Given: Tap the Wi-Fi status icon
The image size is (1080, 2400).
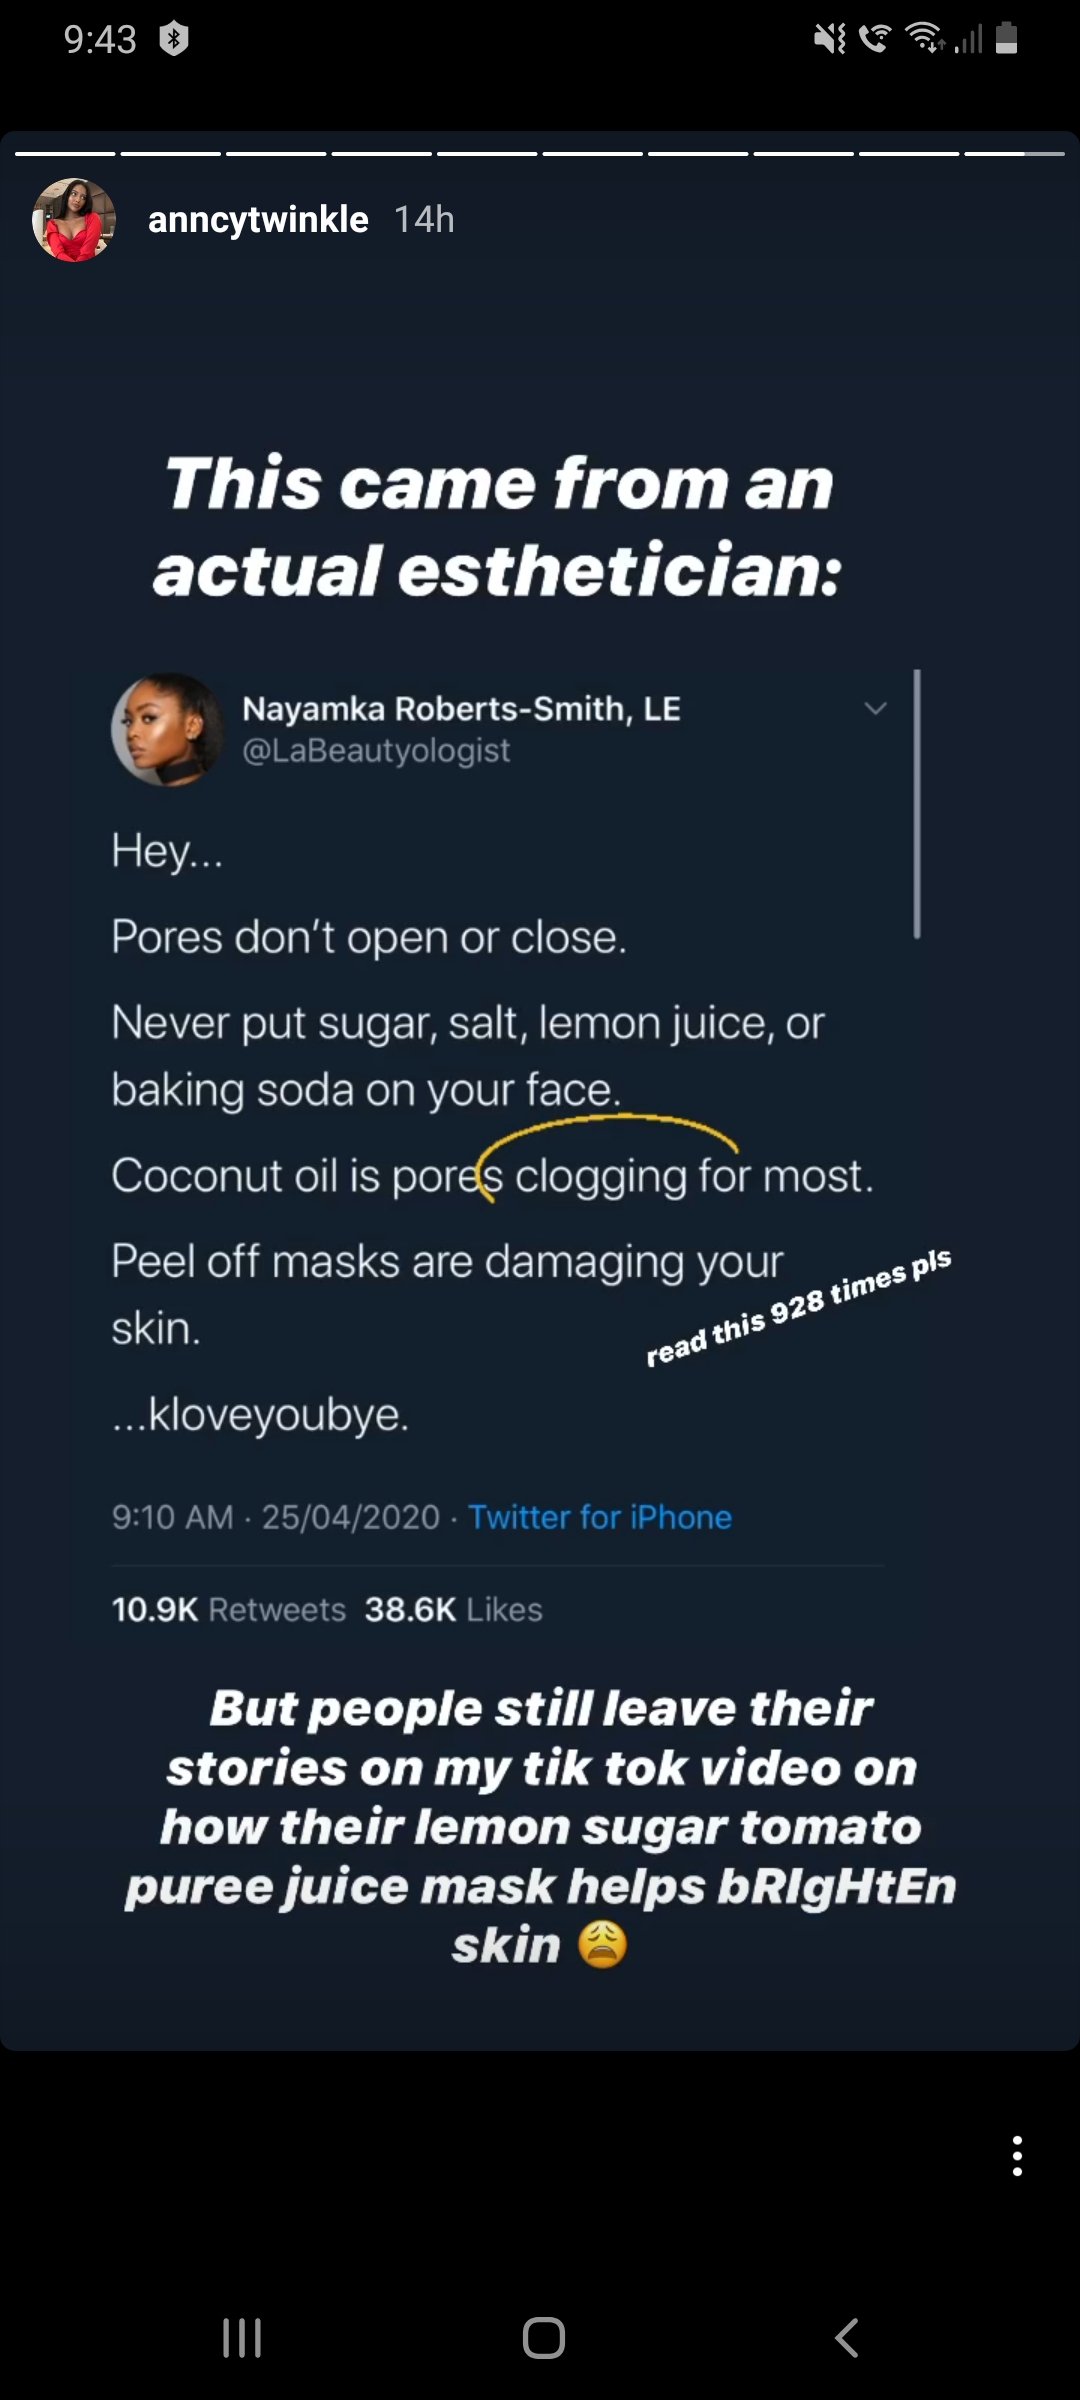Looking at the screenshot, I should (924, 38).
